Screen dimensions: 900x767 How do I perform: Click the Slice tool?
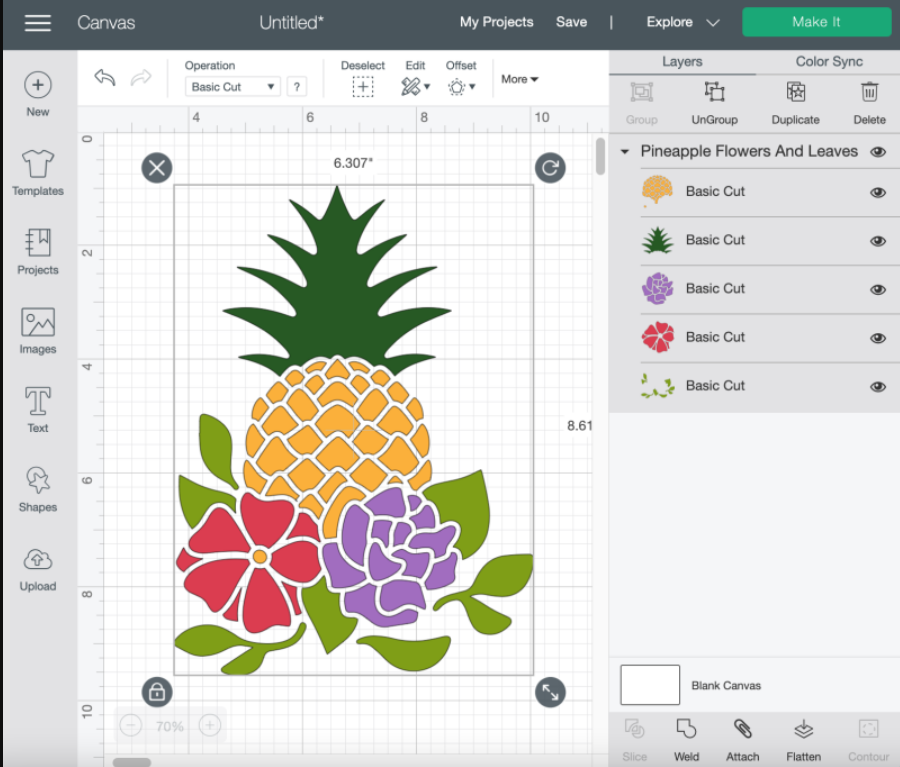634,729
